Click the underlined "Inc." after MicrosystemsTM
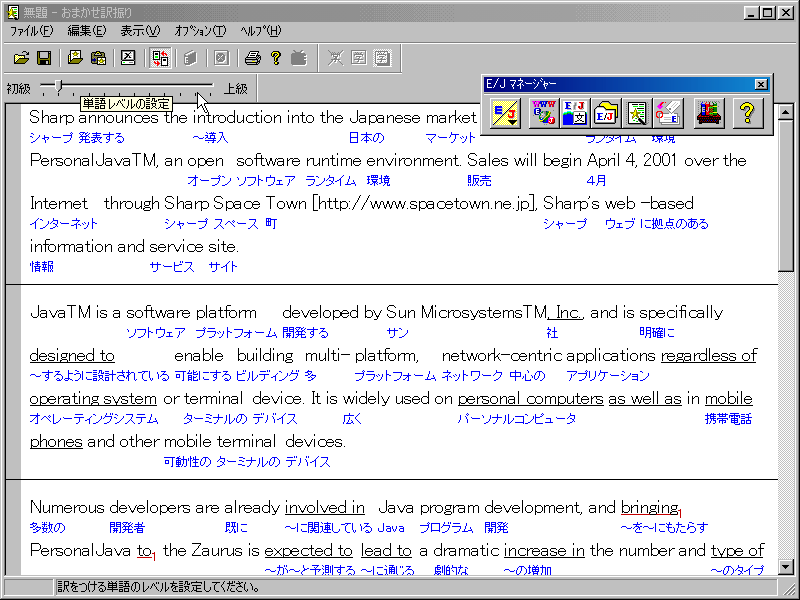The height and width of the screenshot is (600, 800). [567, 312]
